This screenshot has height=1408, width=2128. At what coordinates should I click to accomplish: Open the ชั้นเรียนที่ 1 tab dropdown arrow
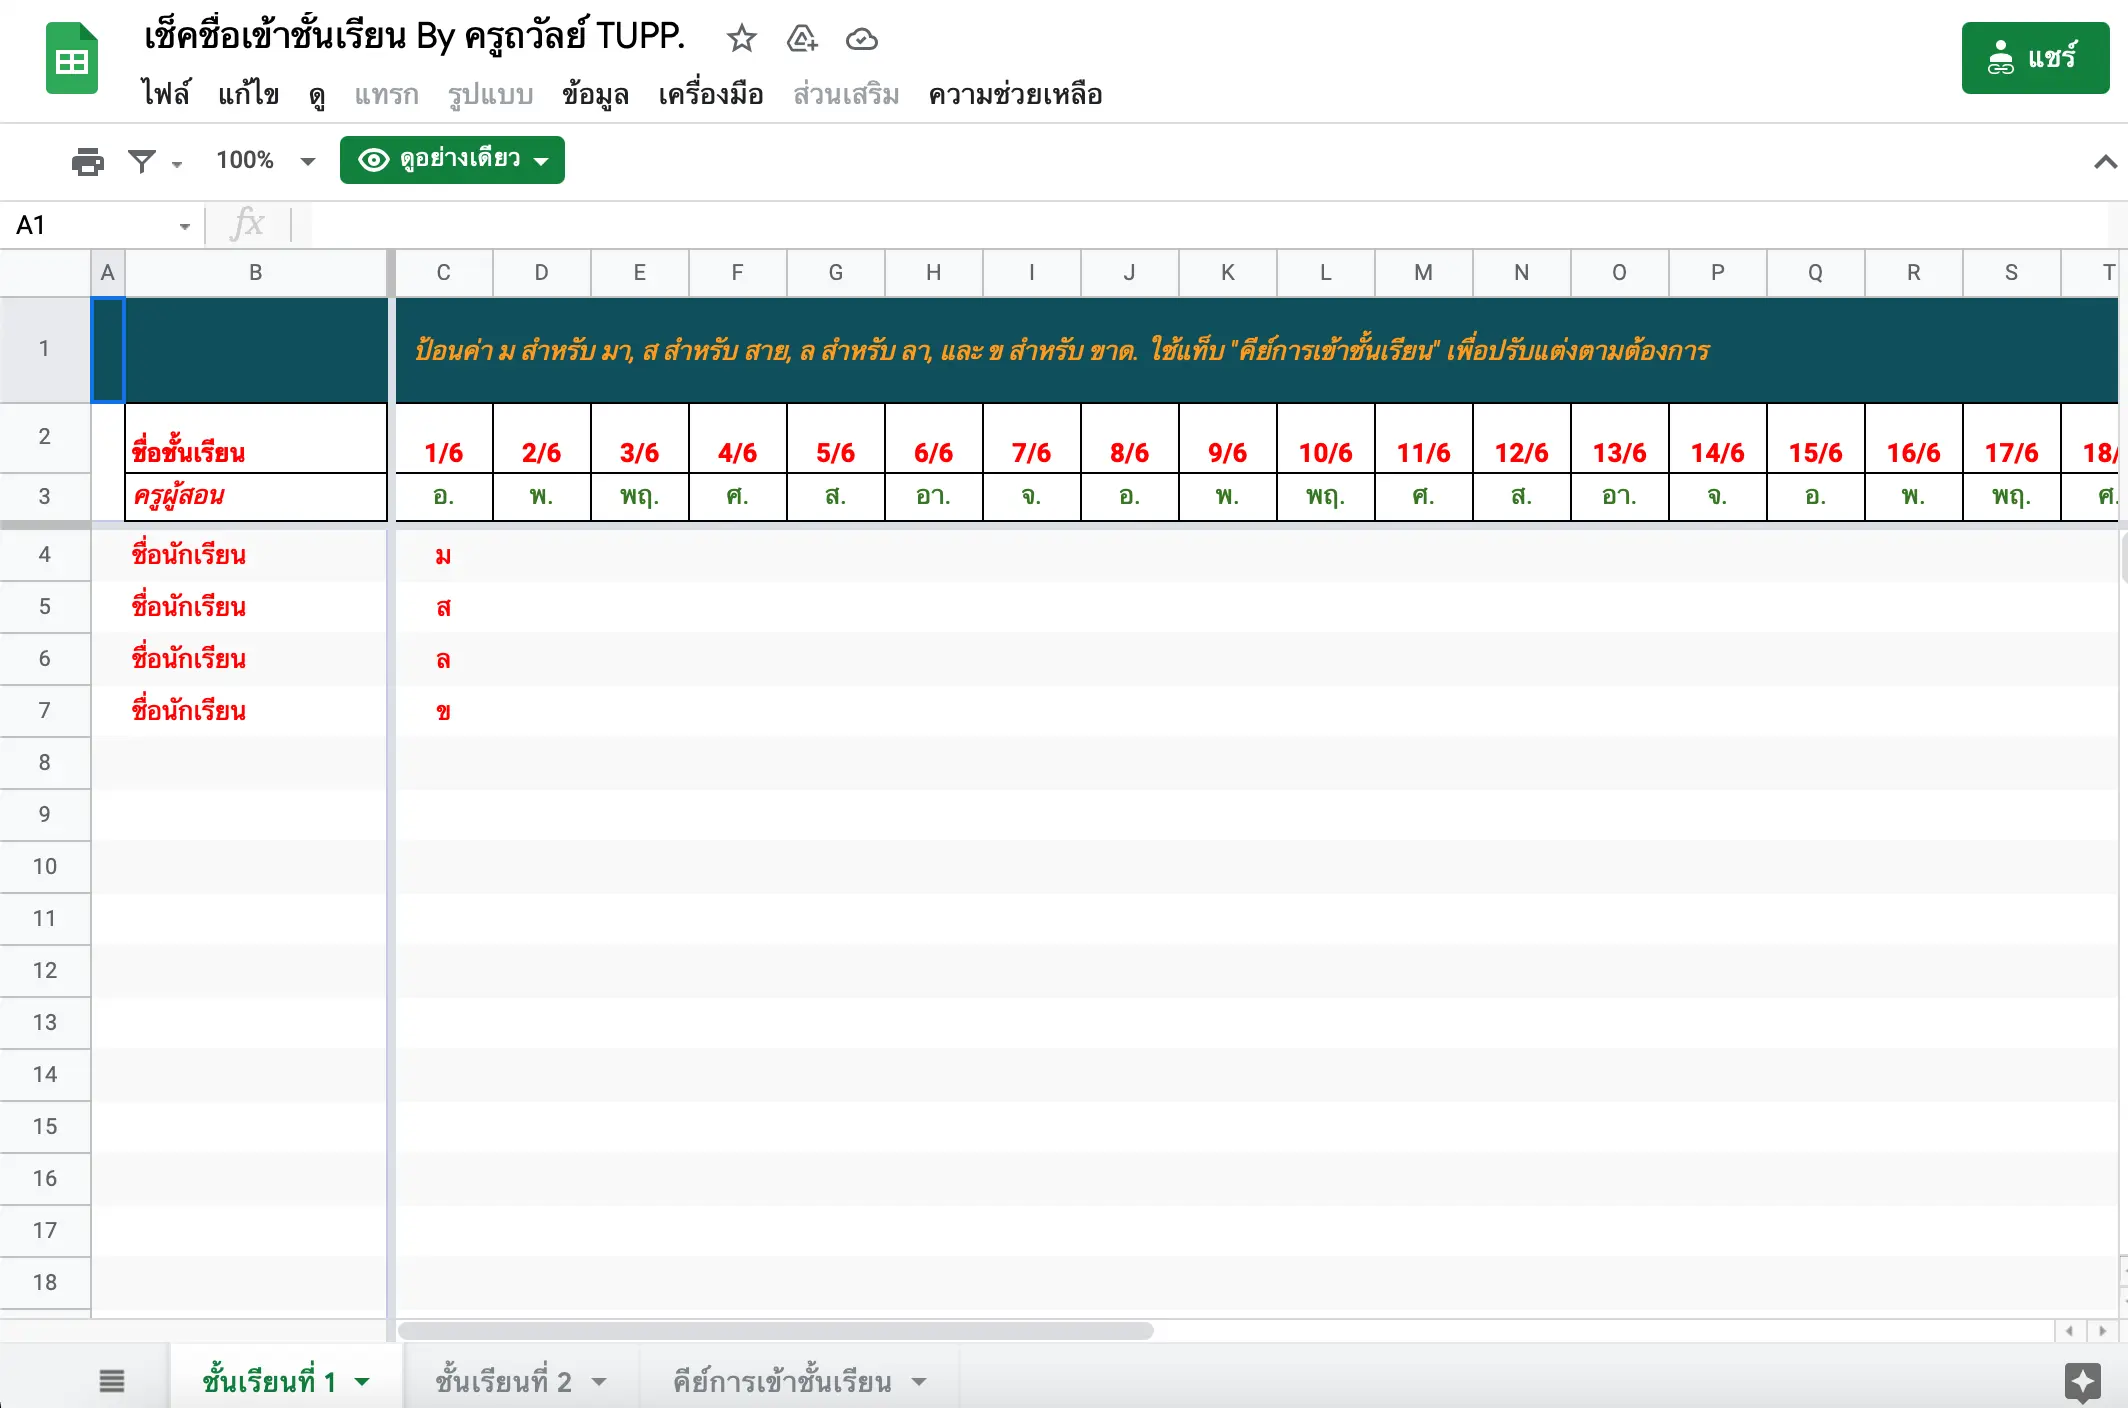point(362,1383)
